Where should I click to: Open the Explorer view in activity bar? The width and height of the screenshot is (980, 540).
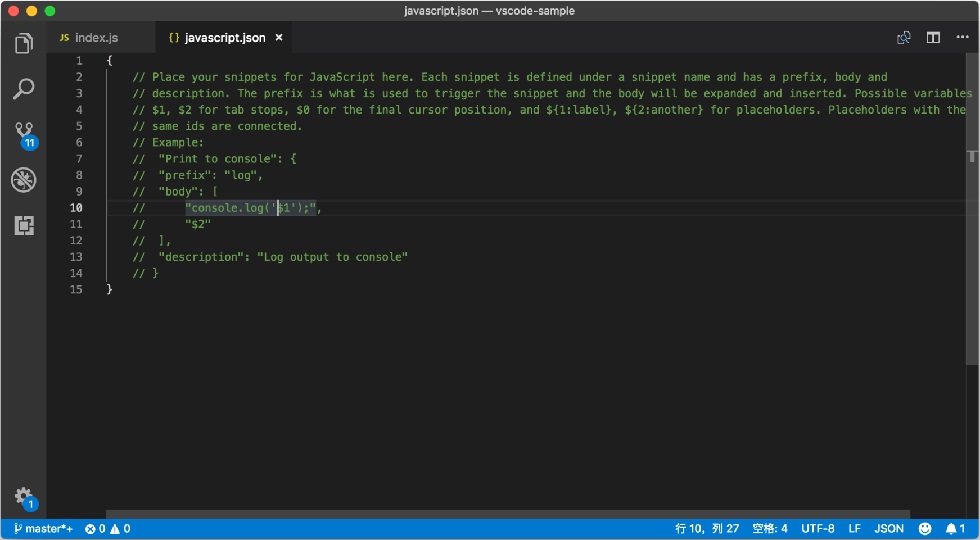click(x=24, y=43)
